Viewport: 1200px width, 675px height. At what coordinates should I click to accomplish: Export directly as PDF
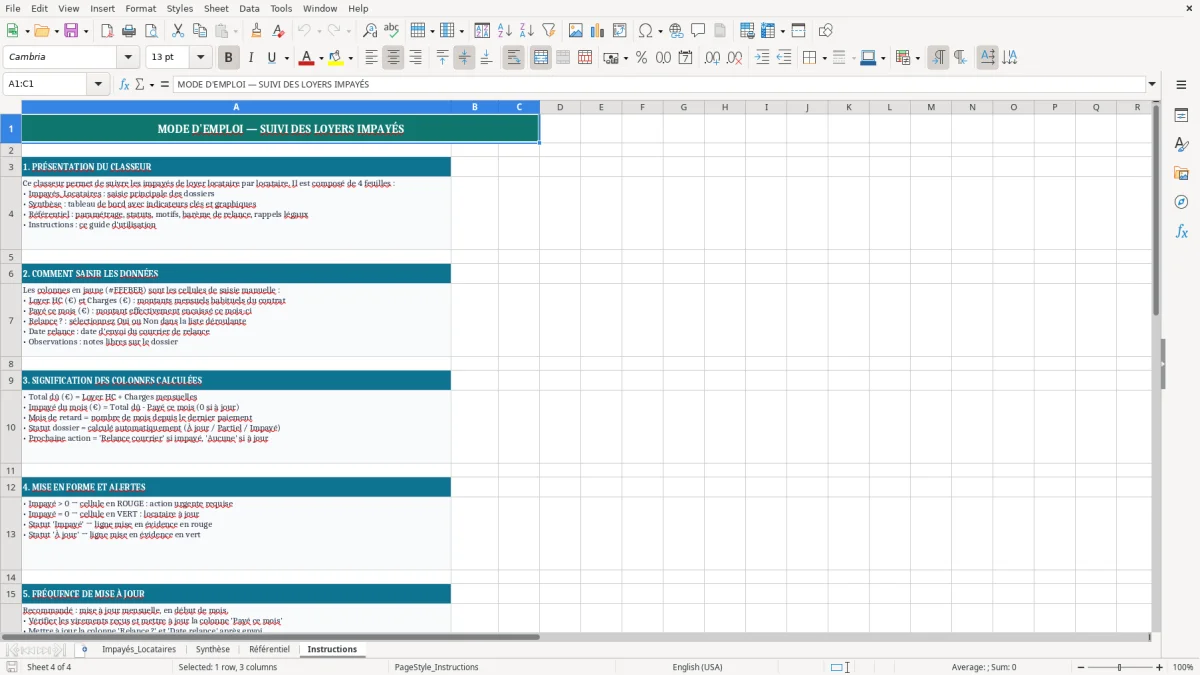(107, 31)
